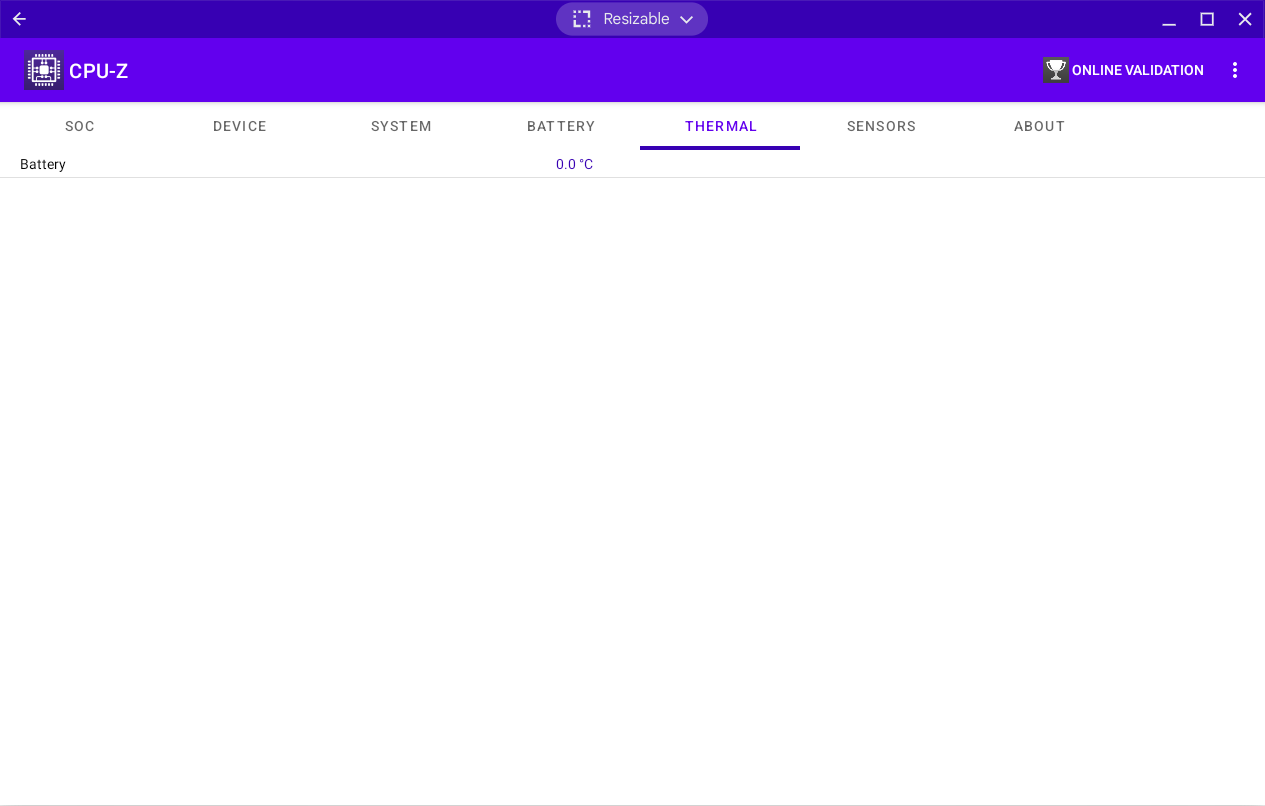This screenshot has width=1265, height=806.
Task: Select the BATTERY tab
Action: click(x=561, y=126)
